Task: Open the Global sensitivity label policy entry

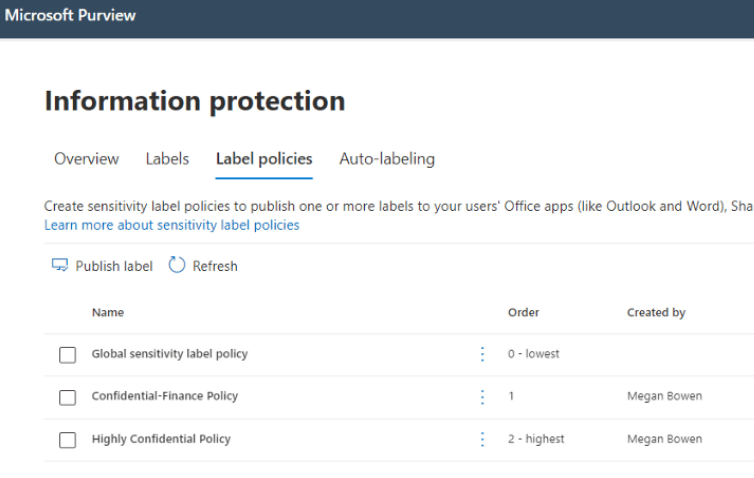Action: point(169,354)
